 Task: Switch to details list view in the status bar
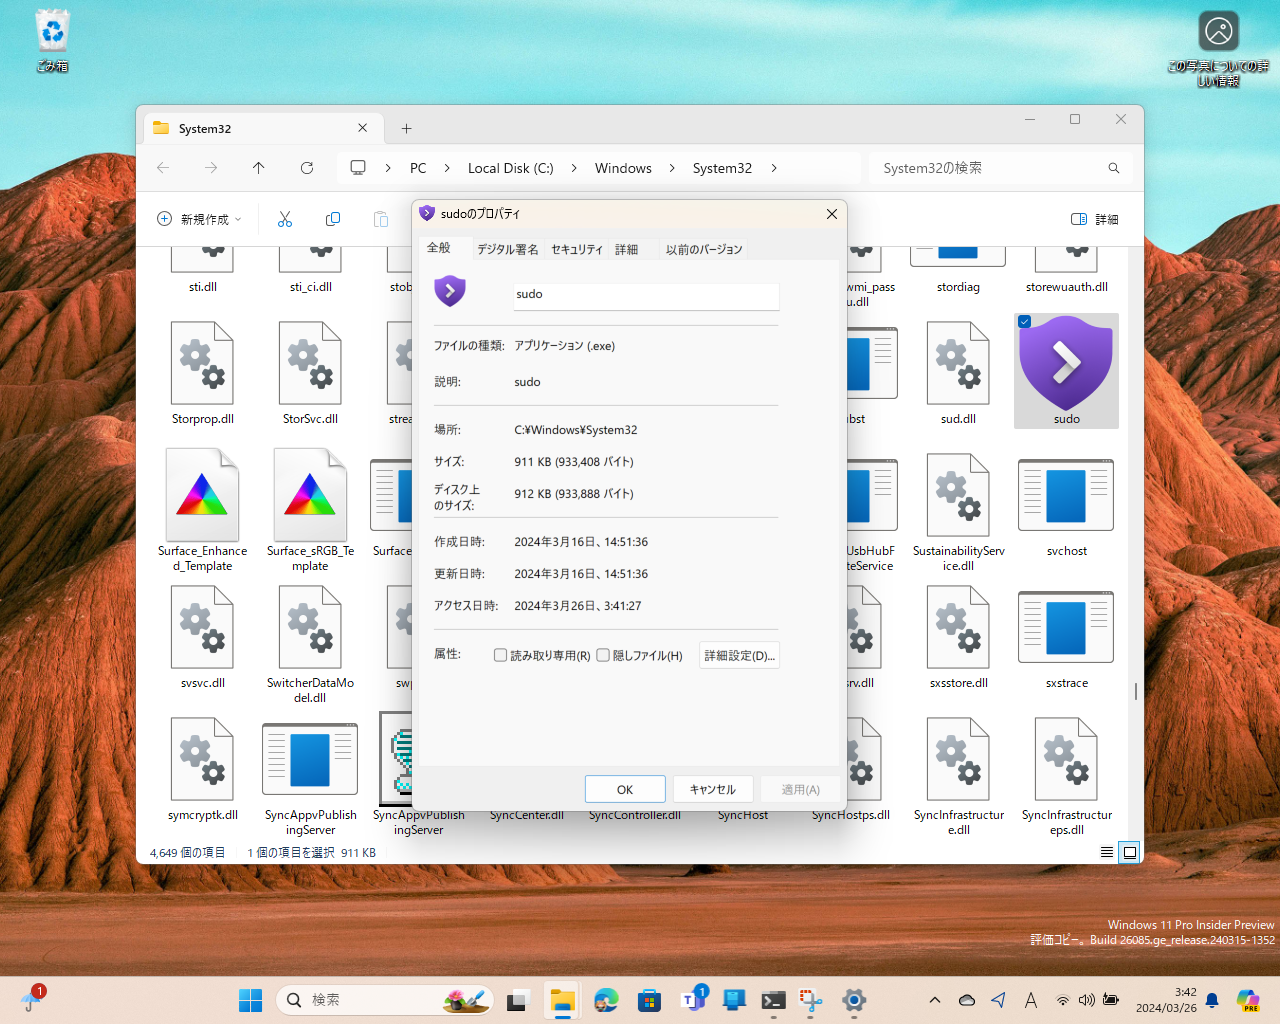tap(1107, 852)
